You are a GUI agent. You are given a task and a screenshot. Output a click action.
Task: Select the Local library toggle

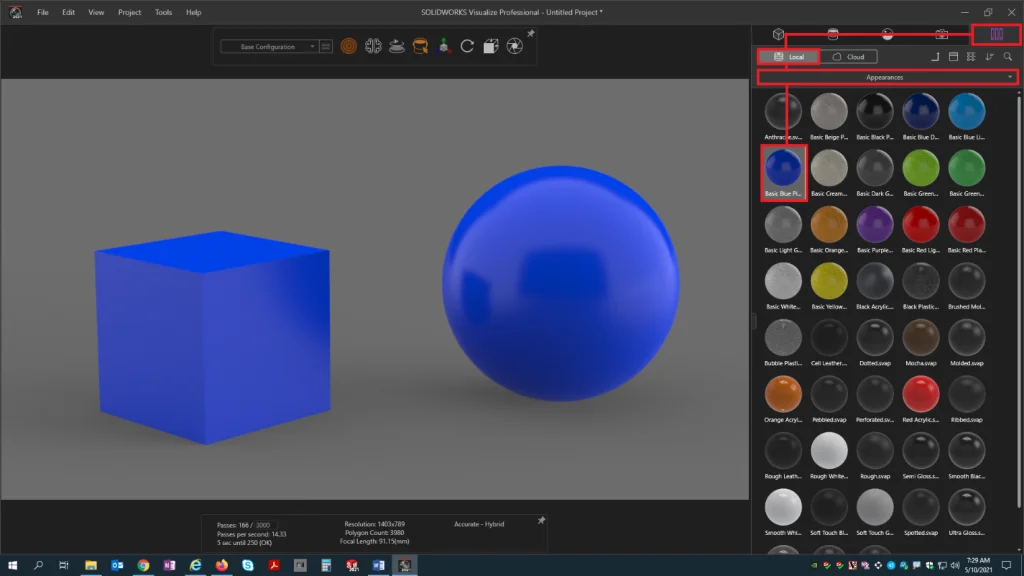click(788, 57)
